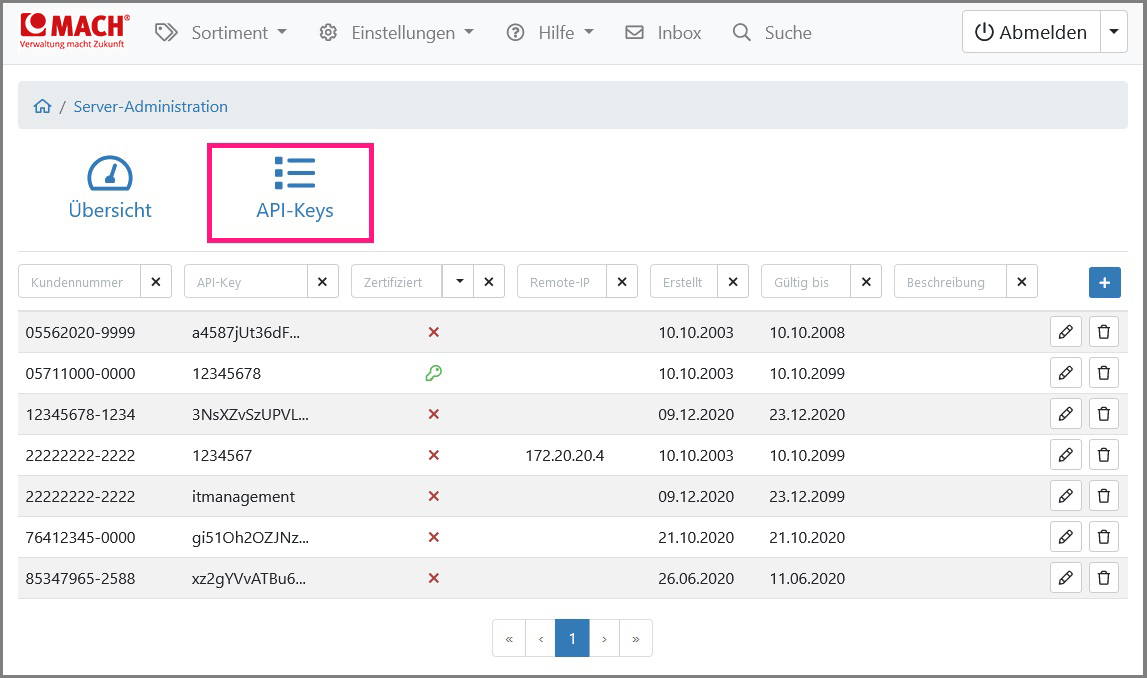Add a new API key with plus button
The width and height of the screenshot is (1147, 678).
click(x=1105, y=282)
